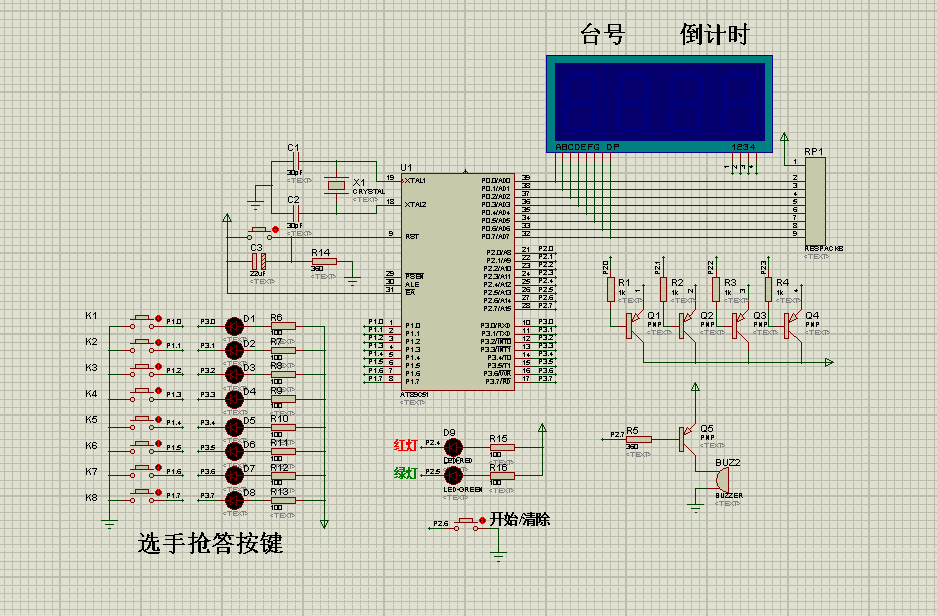Viewport: 937px width, 616px height.
Task: Toggle the red latch dot on button K2
Action: (158, 343)
